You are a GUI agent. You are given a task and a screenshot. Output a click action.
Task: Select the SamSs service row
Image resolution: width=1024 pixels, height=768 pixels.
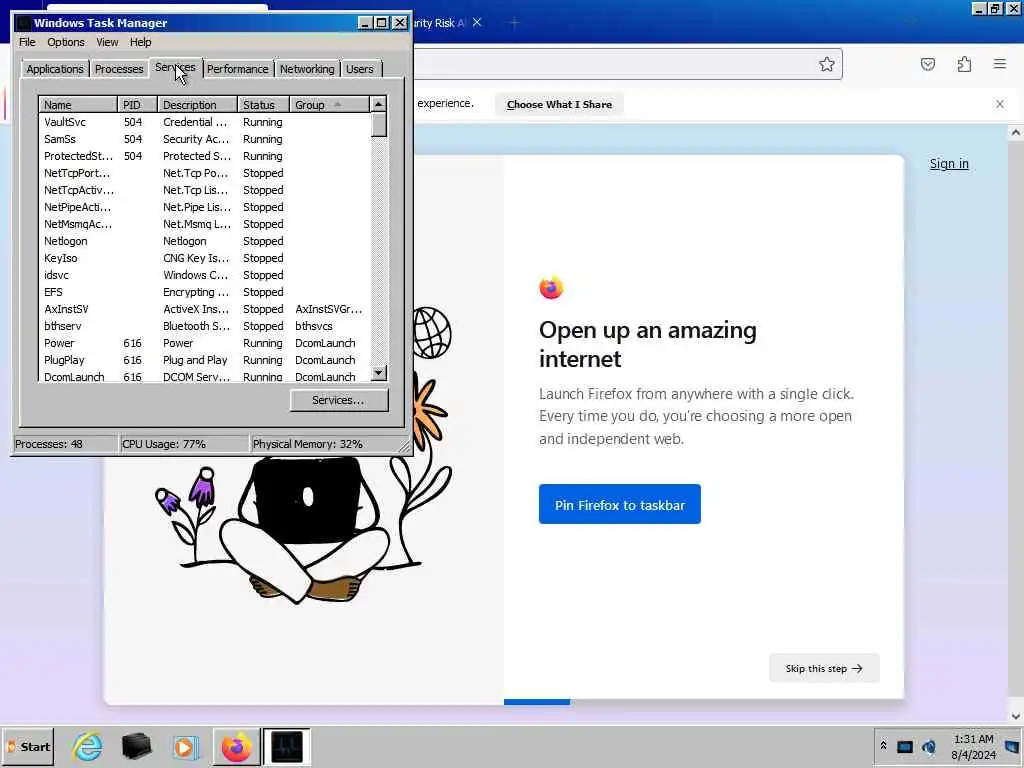pyautogui.click(x=204, y=139)
